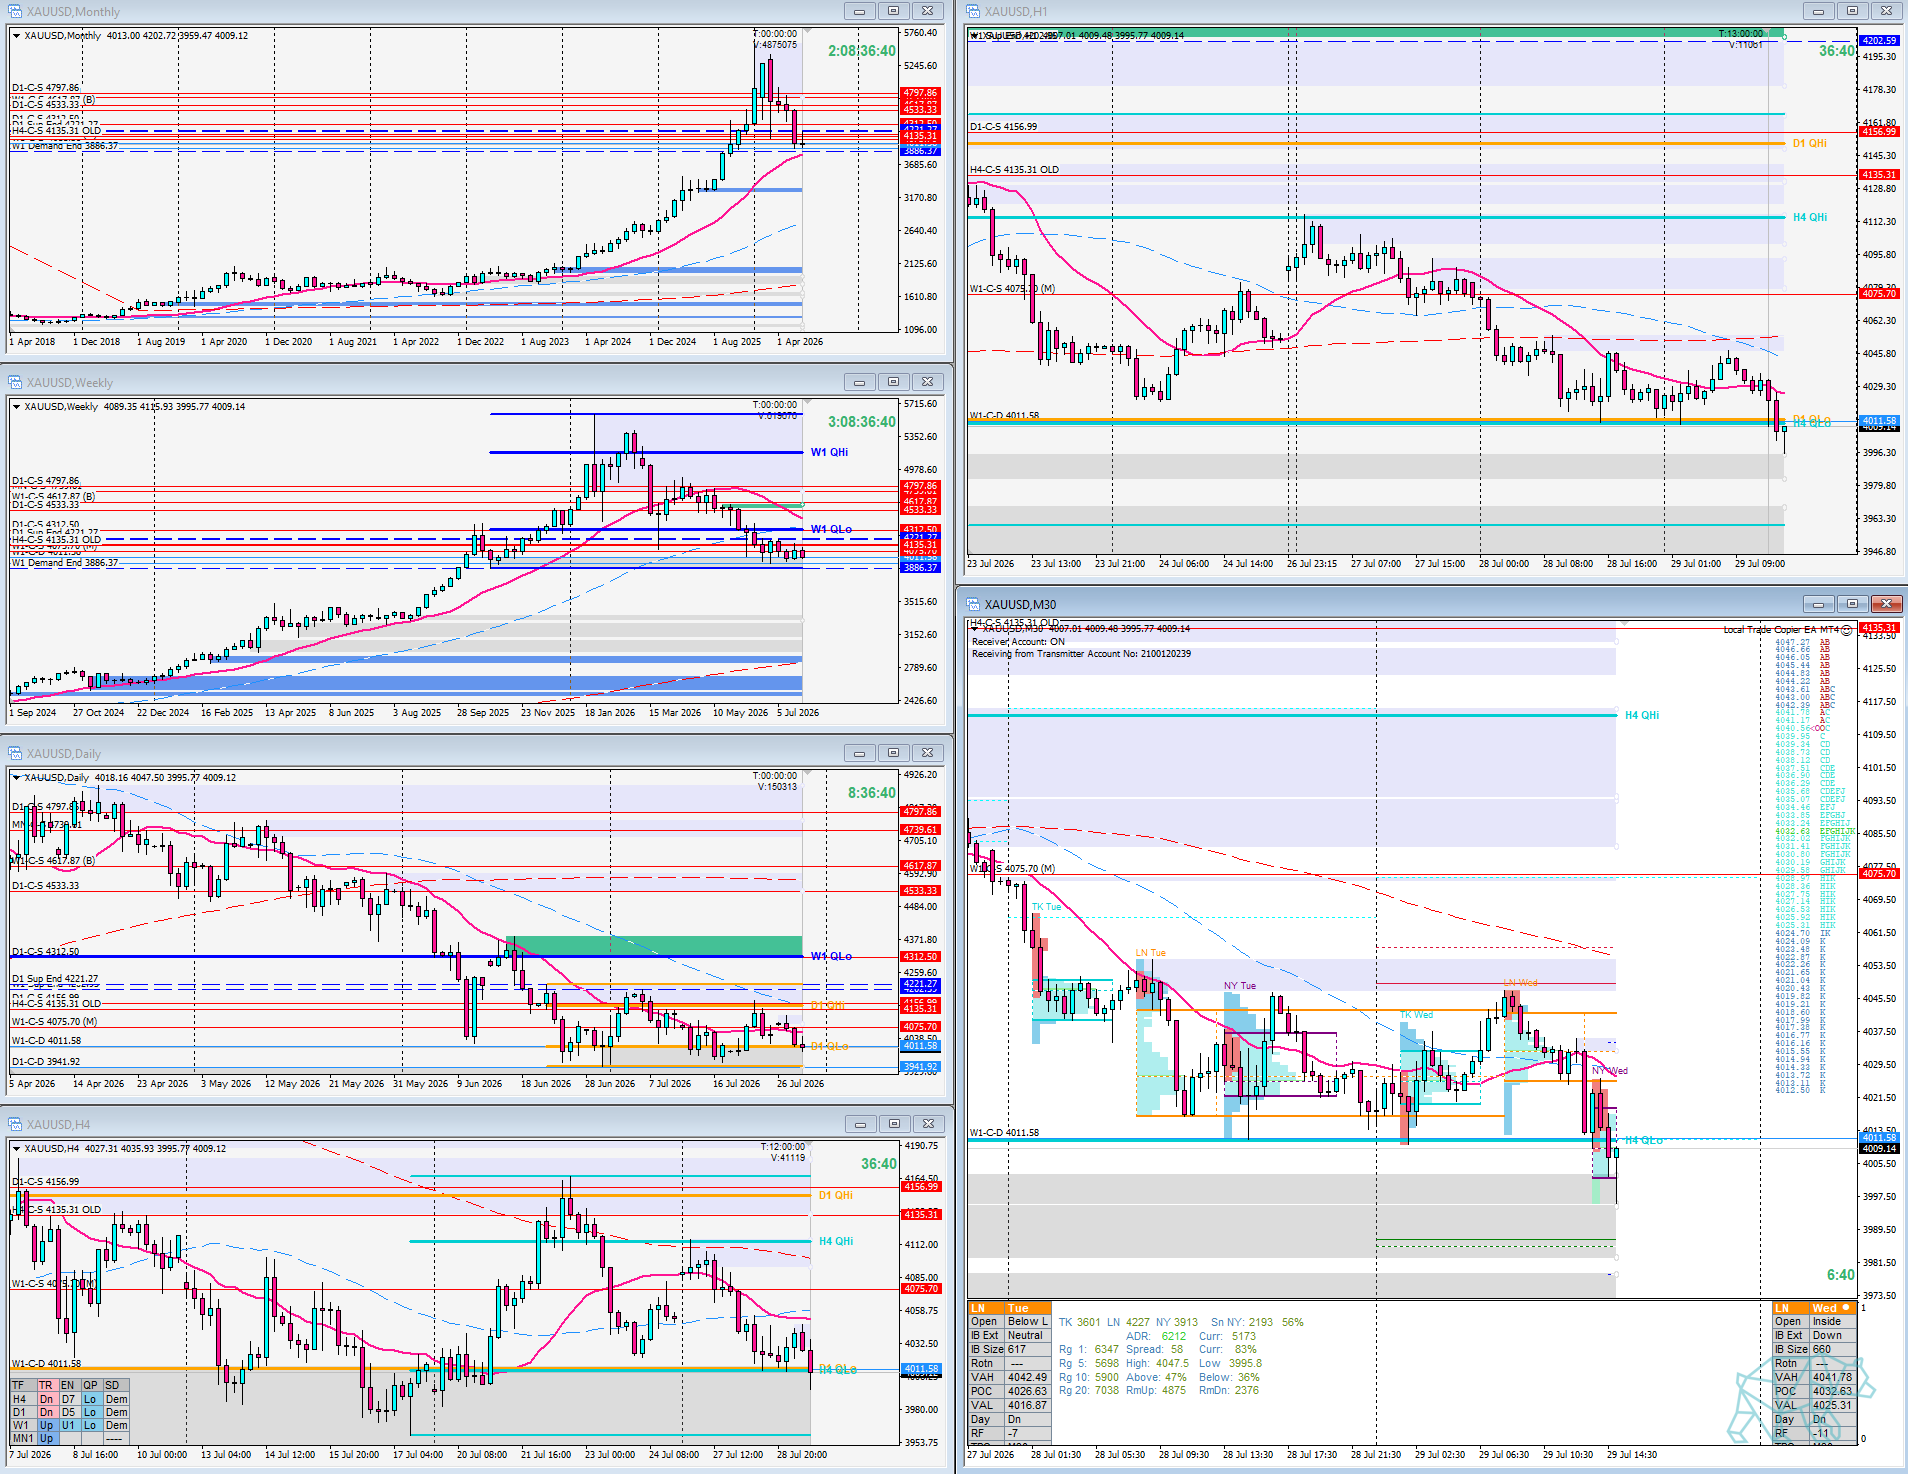Minimize the XAUUSD,H1 chart window
This screenshot has width=1908, height=1474.
coord(1818,11)
